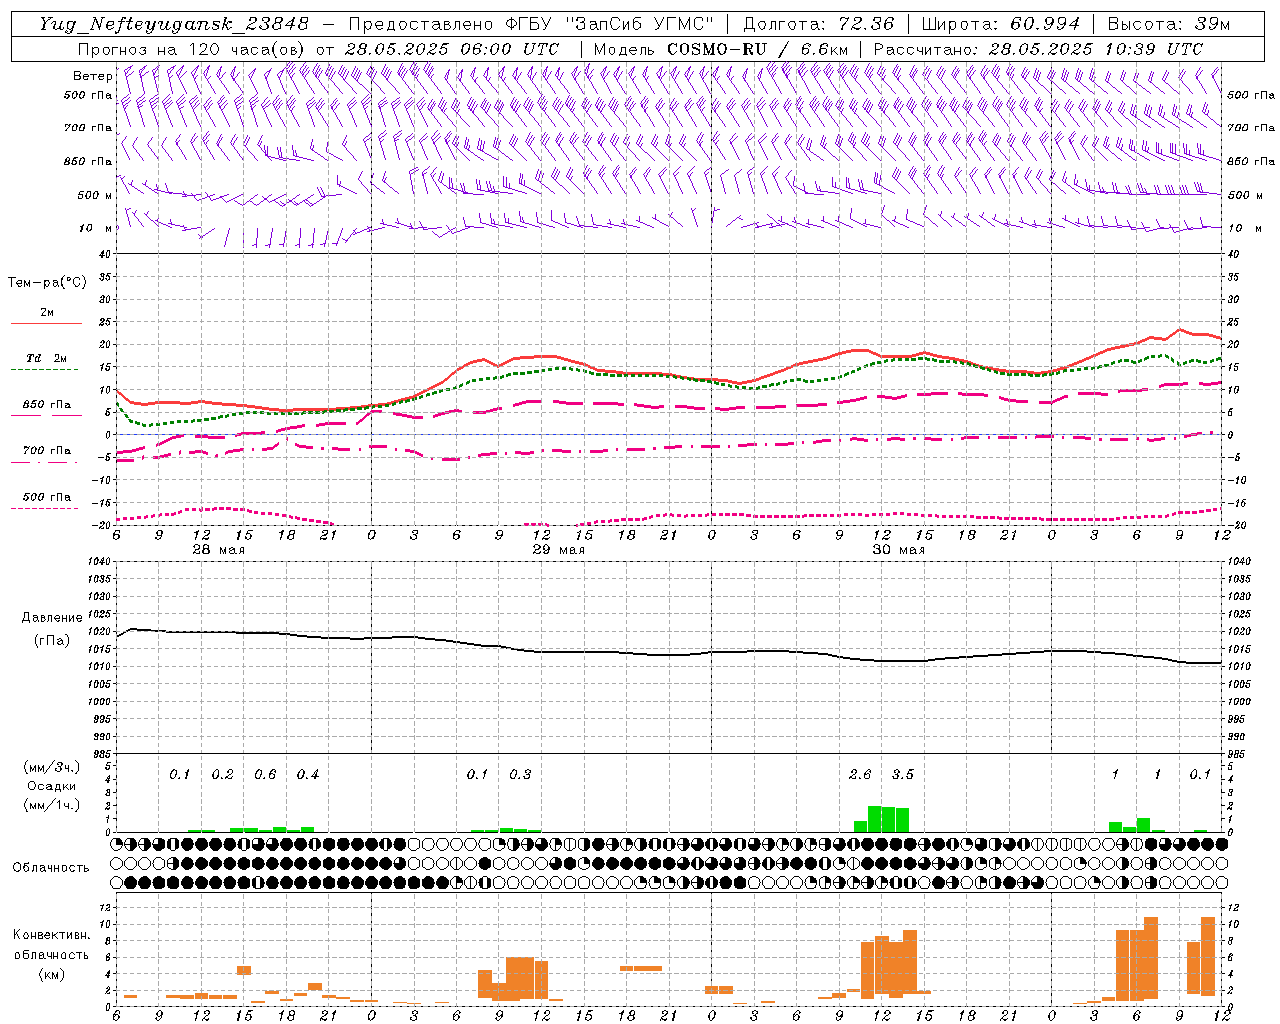Click the "Осадки" precipitation panel label
1280x1024 pixels.
(51, 786)
